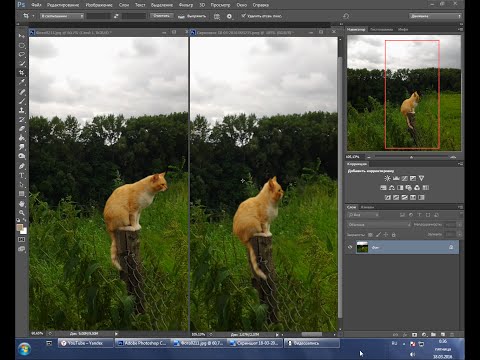The image size is (480, 360).
Task: Select the Zoom tool
Action: pyautogui.click(x=22, y=212)
